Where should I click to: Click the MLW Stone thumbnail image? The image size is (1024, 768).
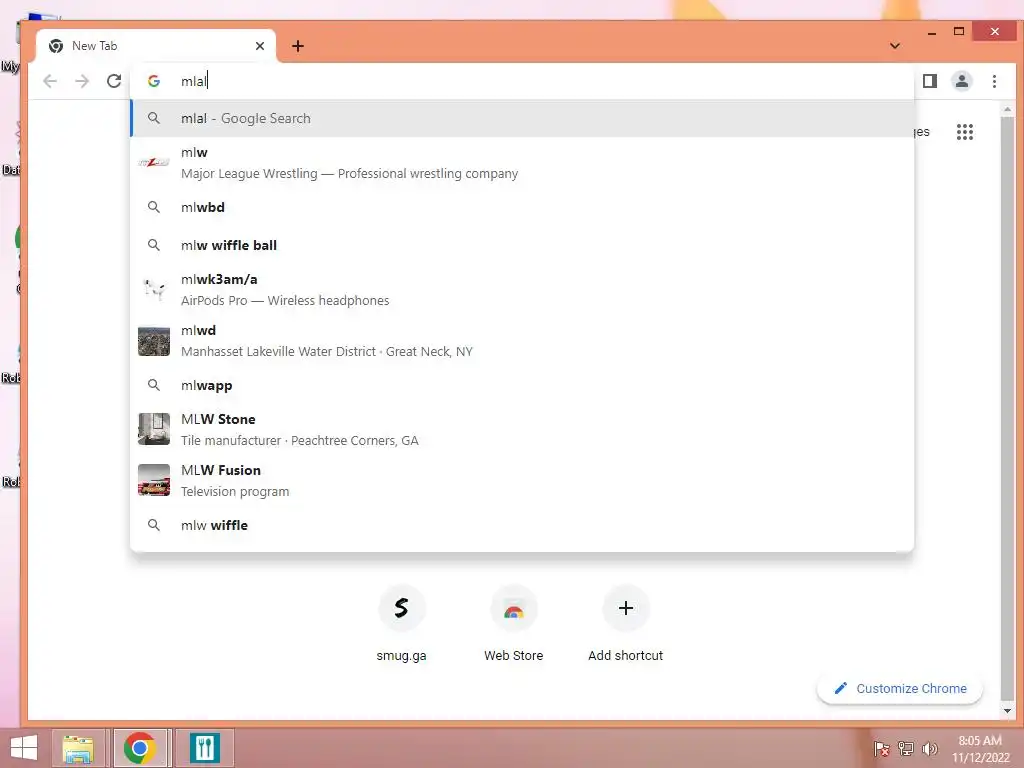[154, 429]
